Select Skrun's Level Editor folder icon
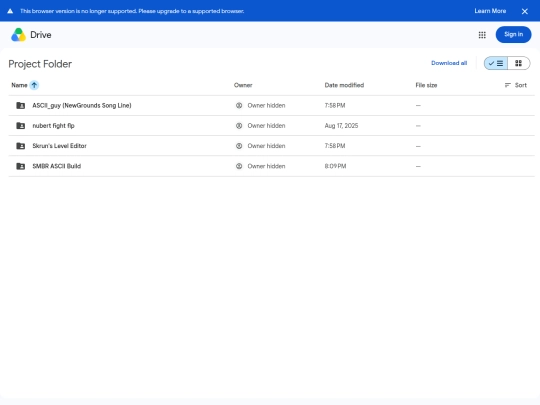Screen dimensions: 540x405 [21, 146]
